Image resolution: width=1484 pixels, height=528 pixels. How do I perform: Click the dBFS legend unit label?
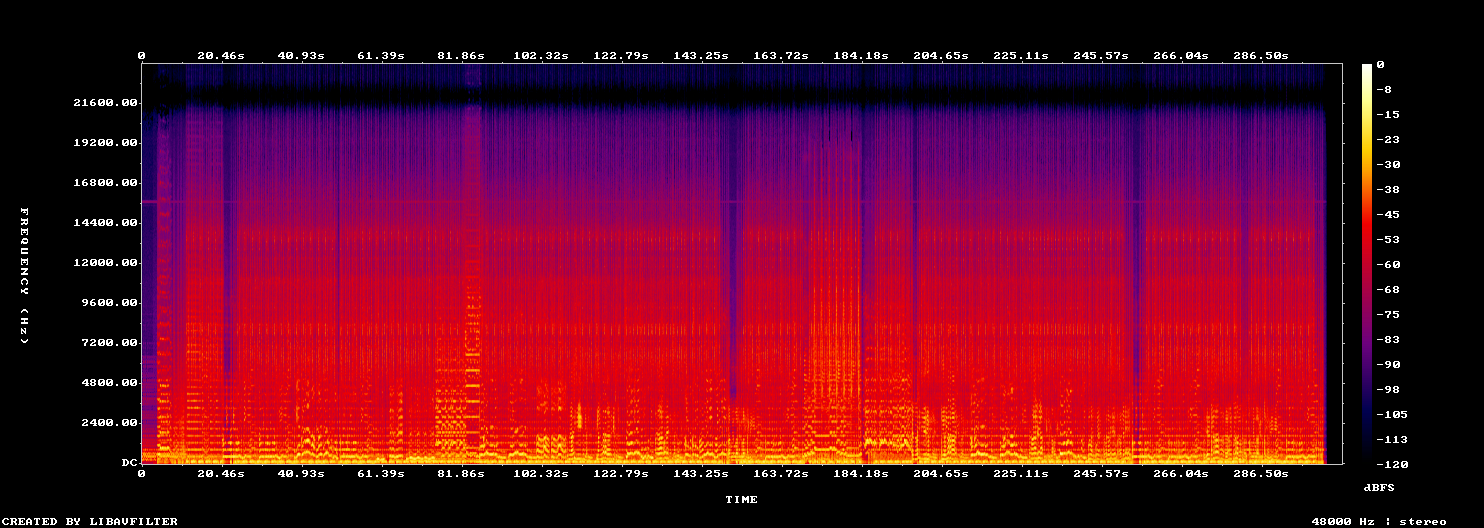pos(1379,487)
